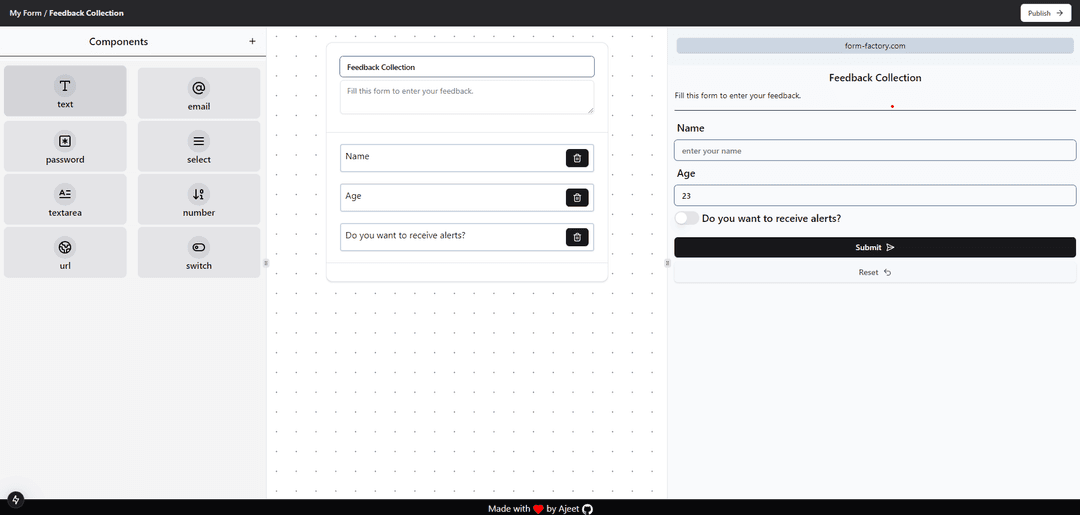Screen dimensions: 1080x515
Task: Pick the password field component
Action: click(x=65, y=145)
